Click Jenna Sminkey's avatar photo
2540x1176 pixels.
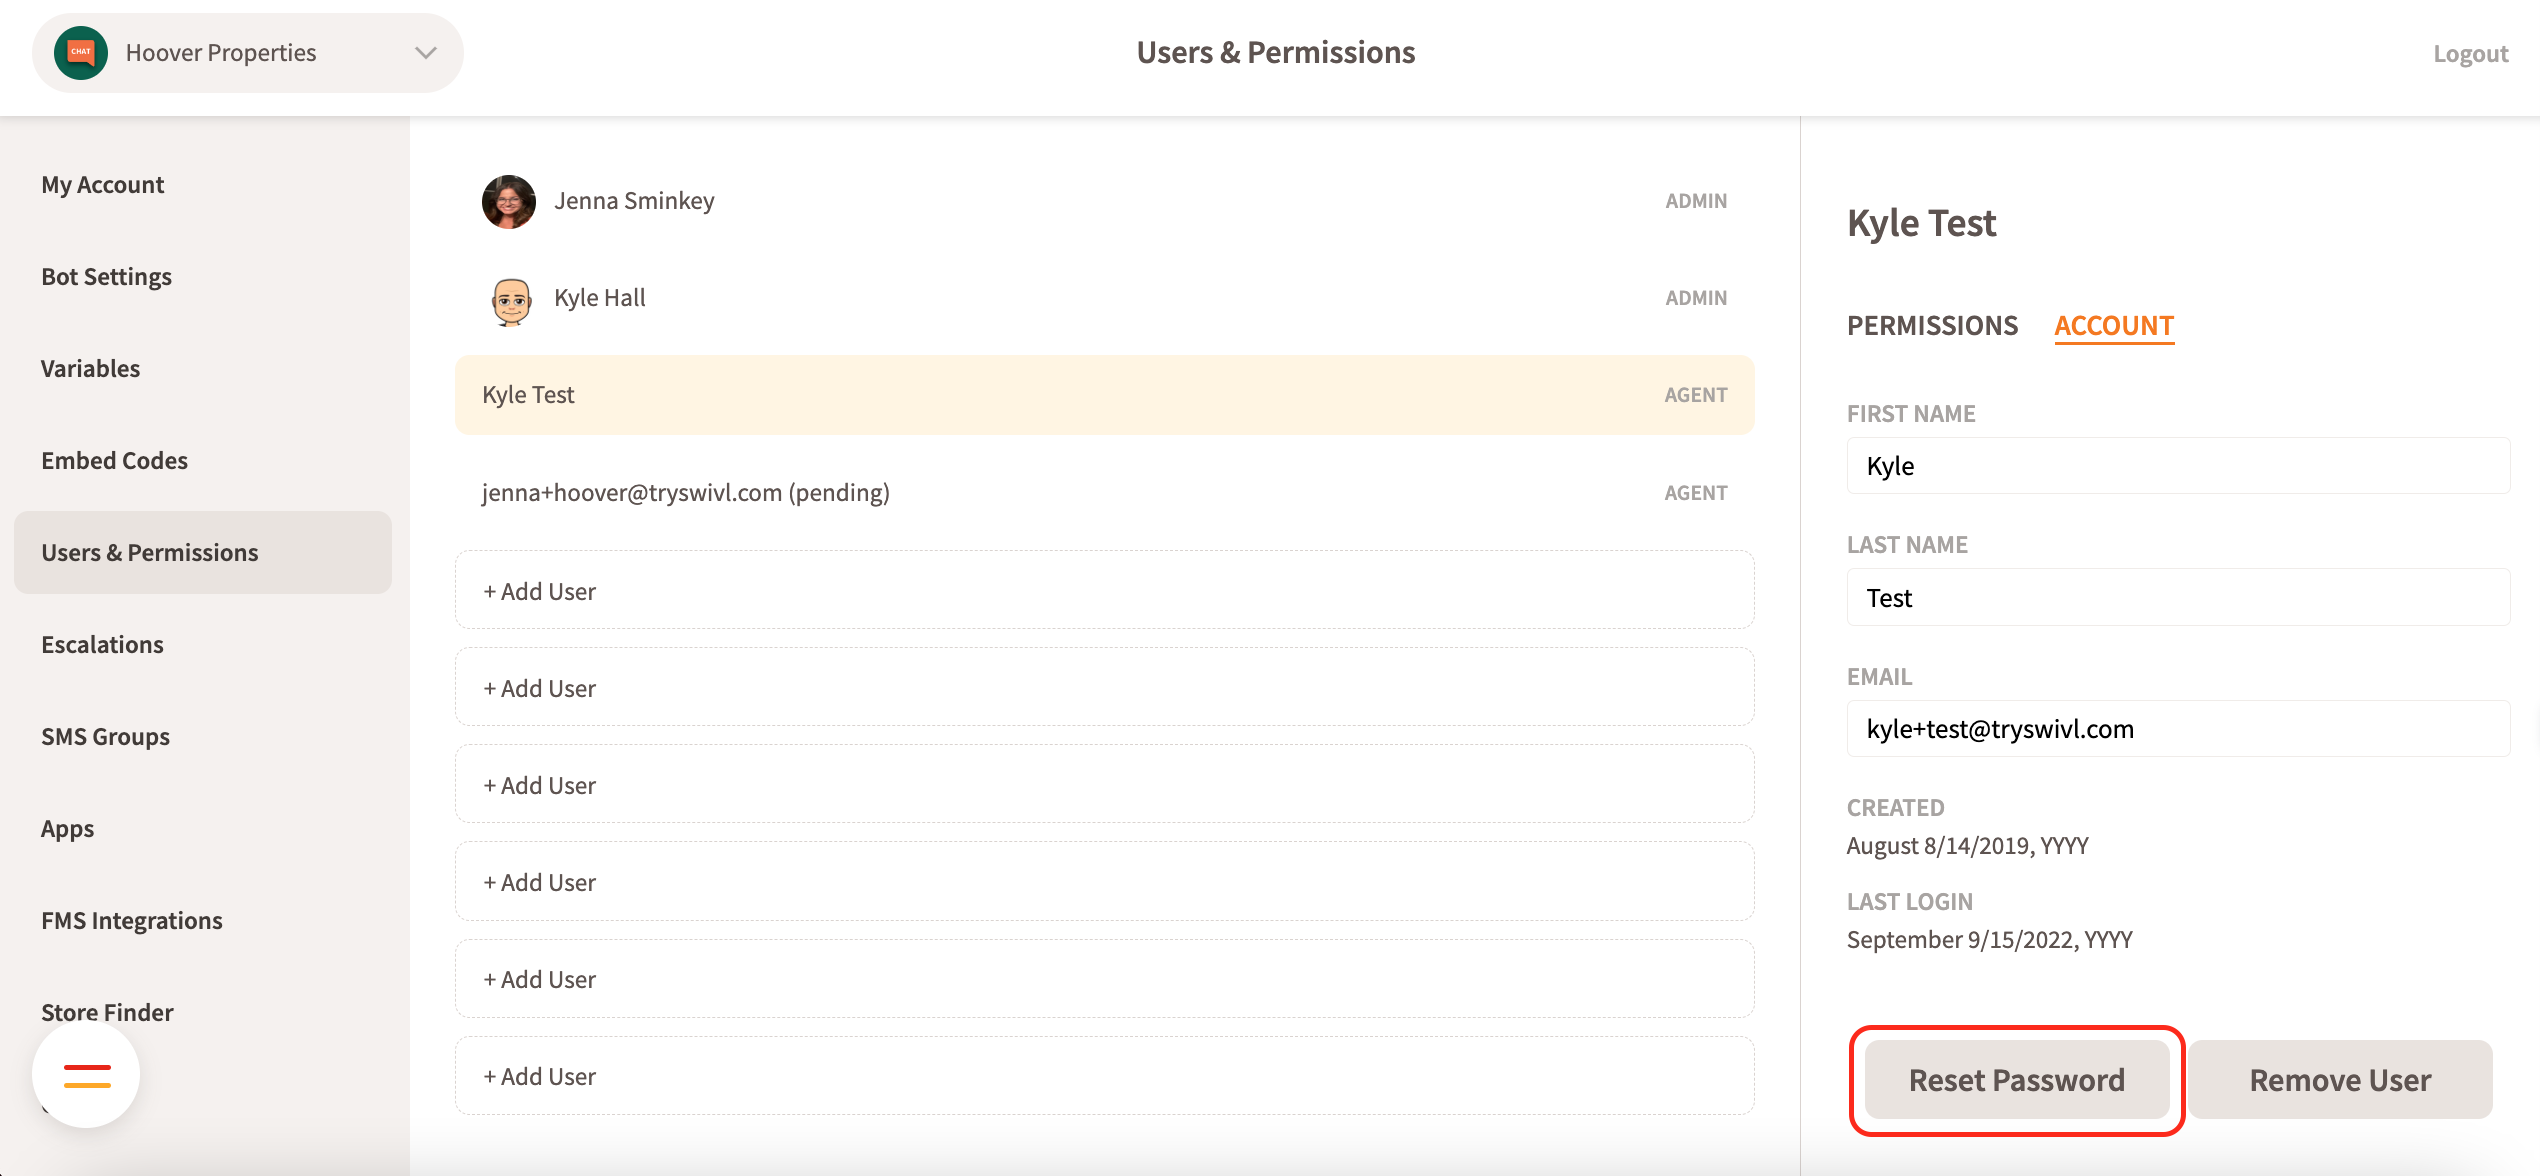click(508, 201)
